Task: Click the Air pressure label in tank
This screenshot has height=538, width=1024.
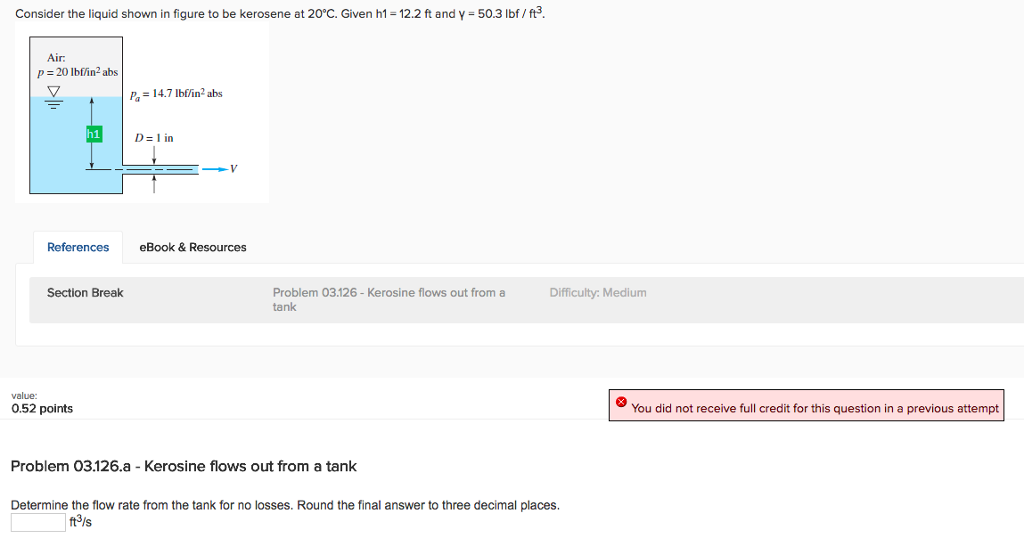Action: click(x=77, y=65)
